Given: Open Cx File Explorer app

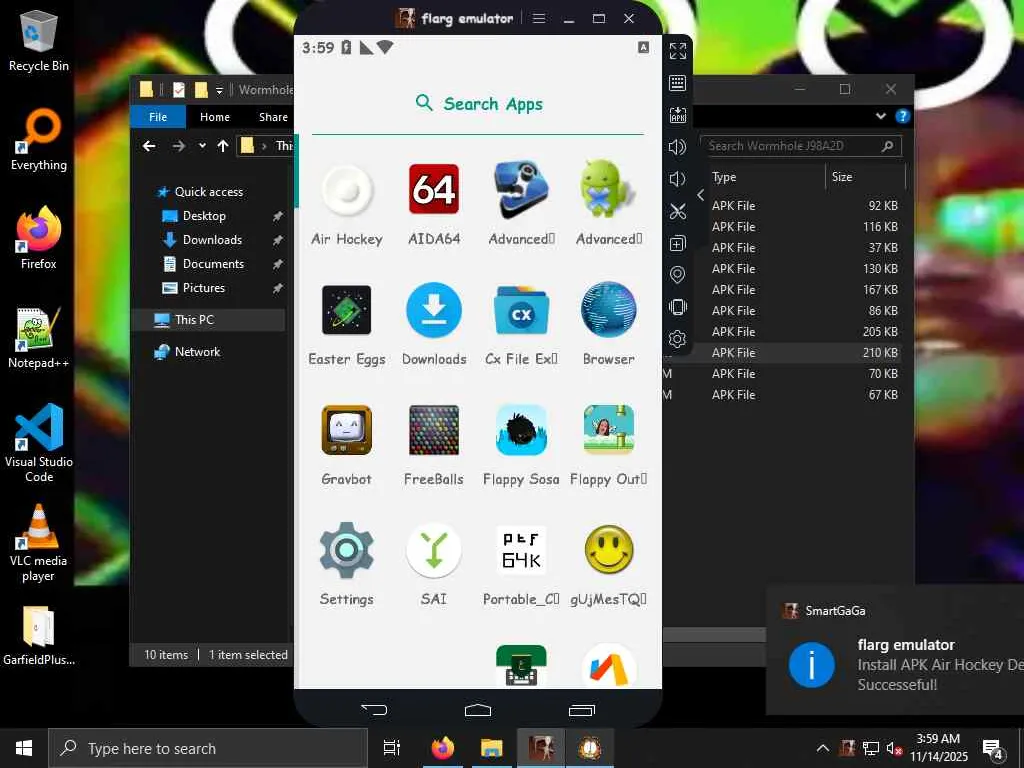Looking at the screenshot, I should click(521, 325).
